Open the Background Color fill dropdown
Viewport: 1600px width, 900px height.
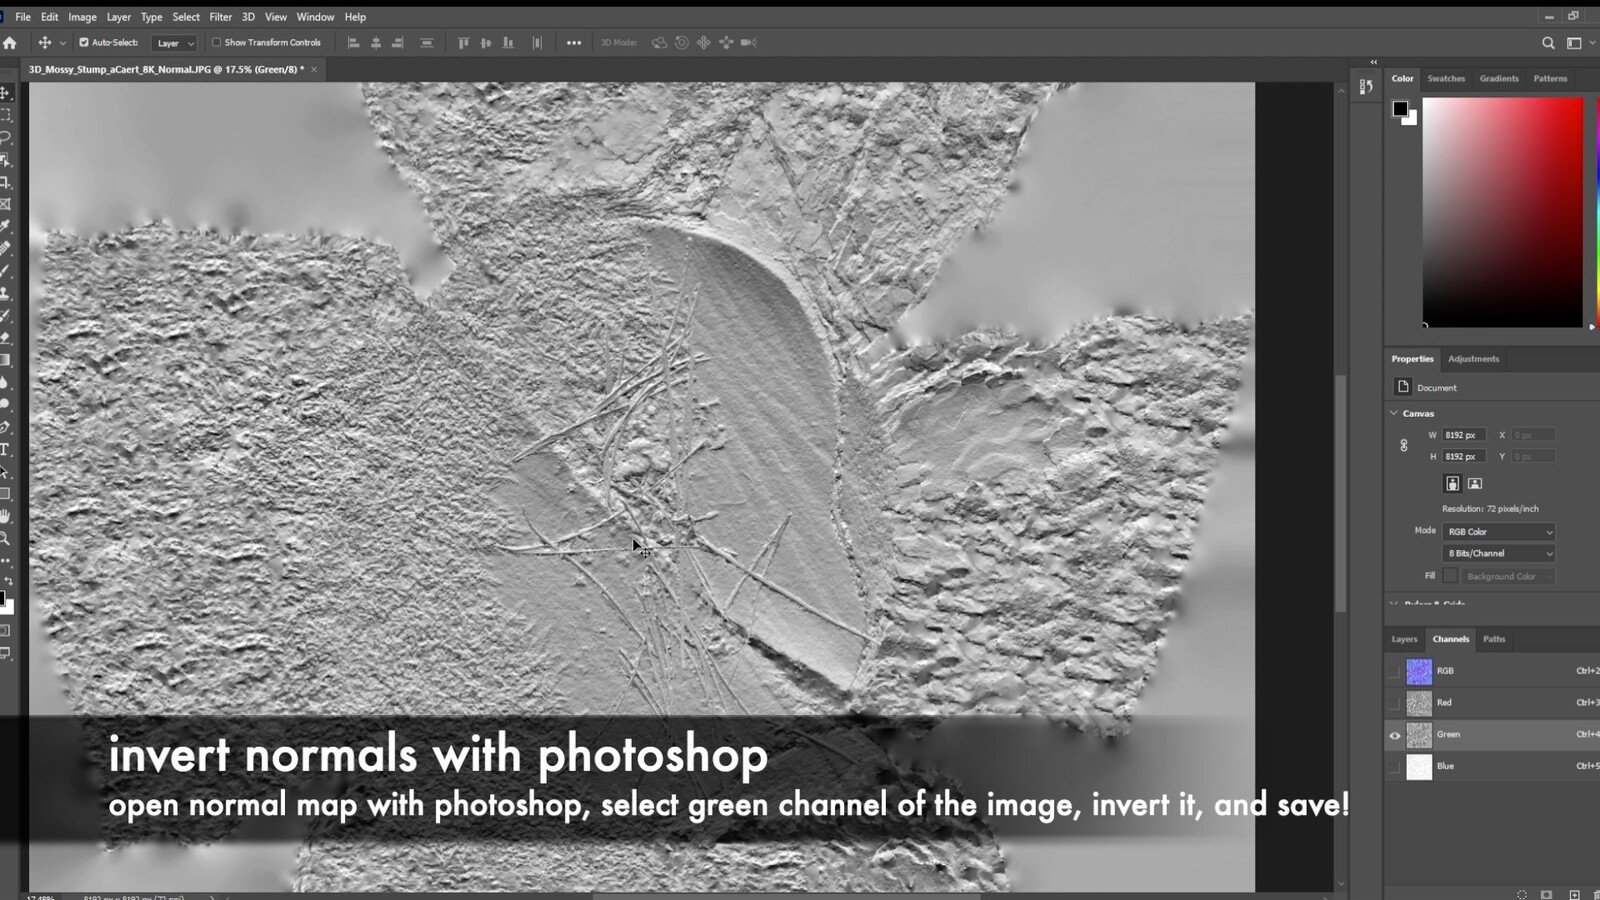point(1508,576)
